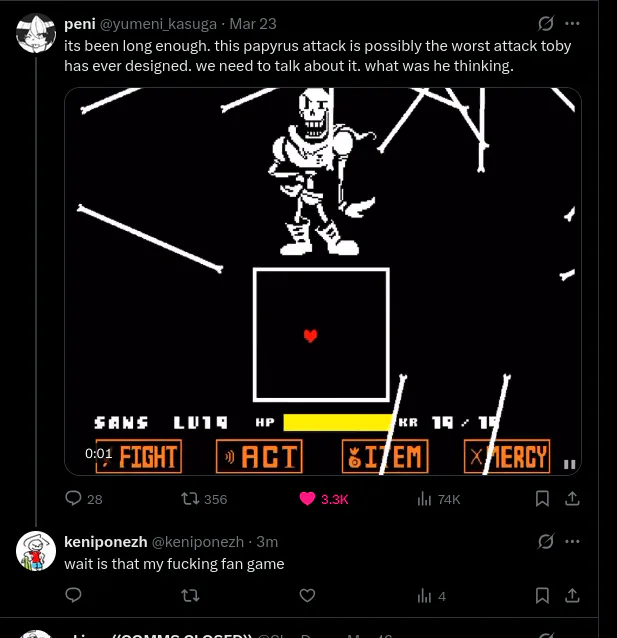Image resolution: width=617 pixels, height=638 pixels.
Task: Like keniponezh's reply
Action: (x=307, y=596)
